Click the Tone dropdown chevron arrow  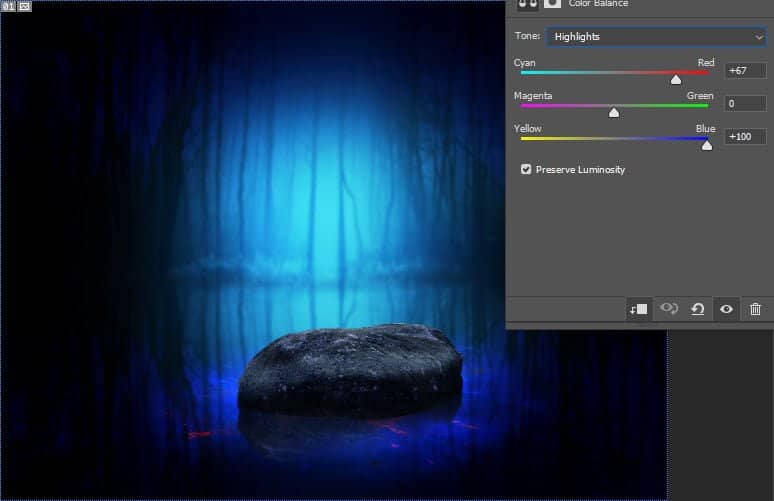(759, 37)
